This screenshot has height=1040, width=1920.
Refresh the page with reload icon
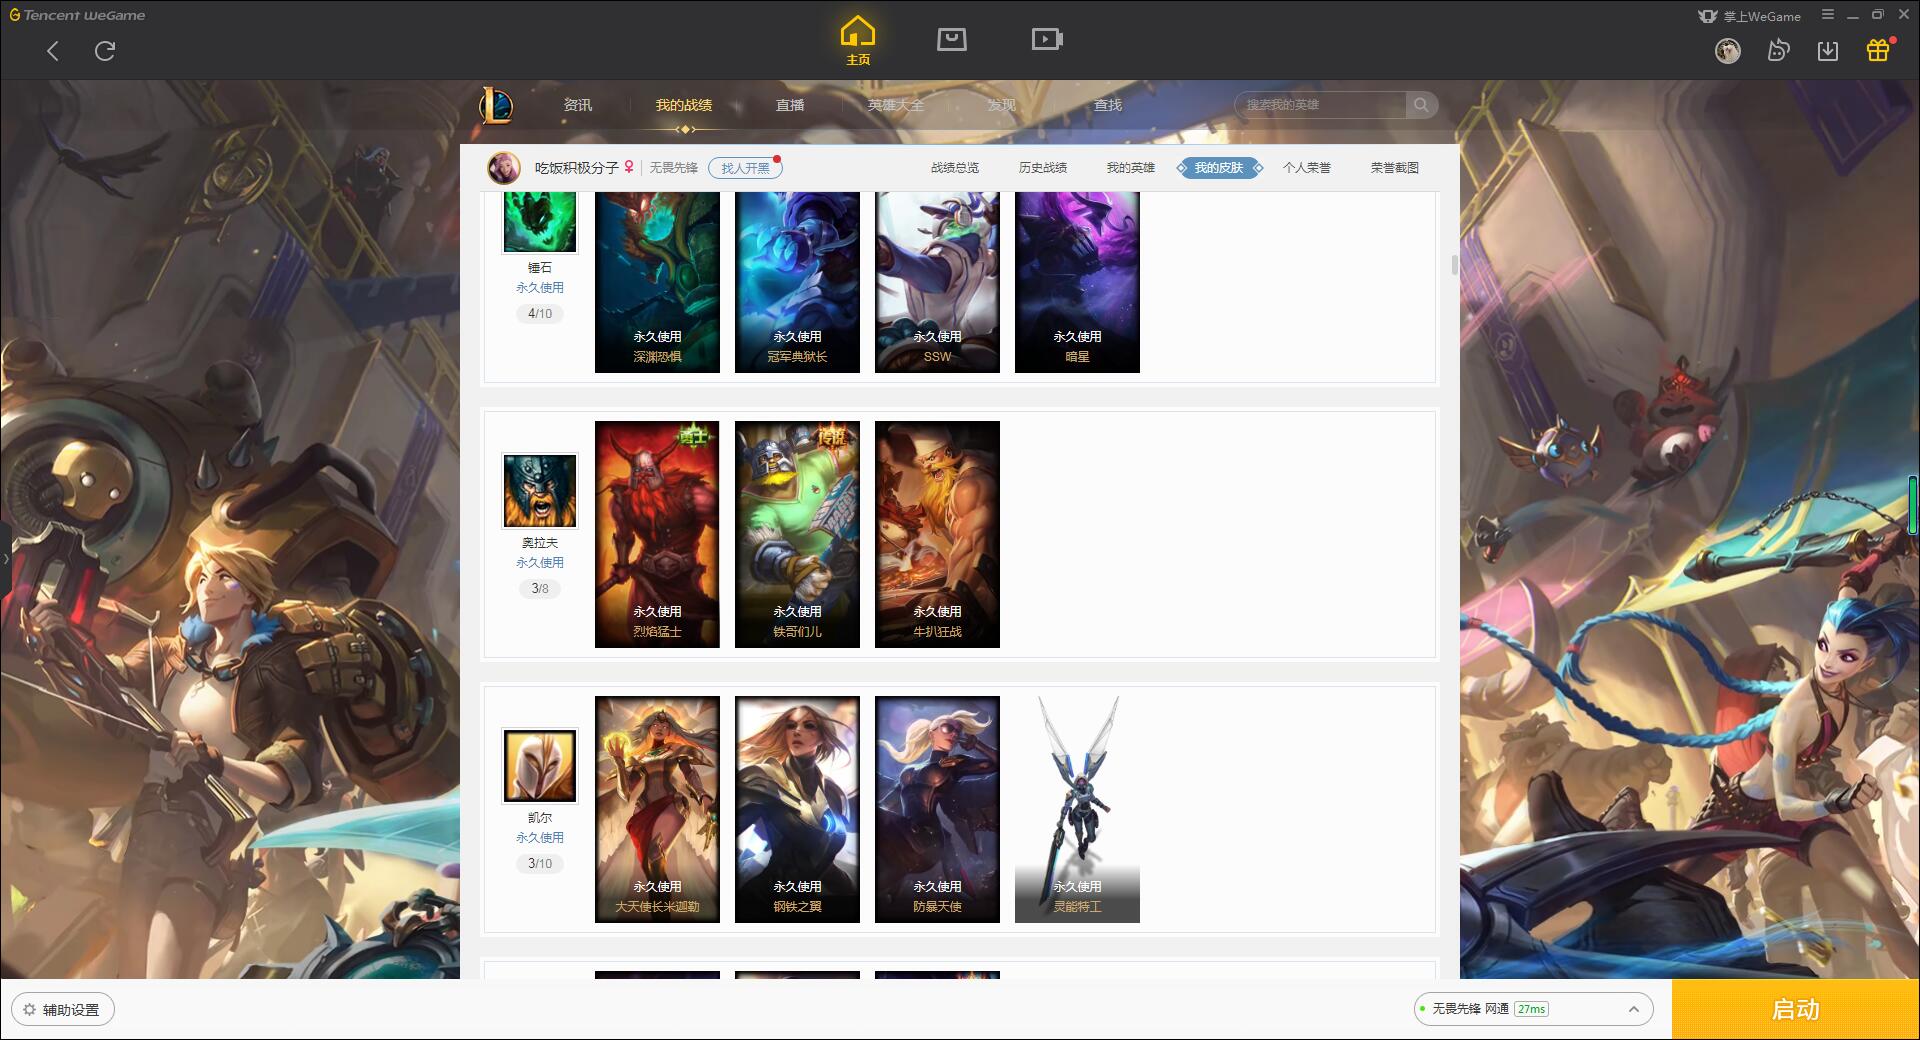coord(105,51)
